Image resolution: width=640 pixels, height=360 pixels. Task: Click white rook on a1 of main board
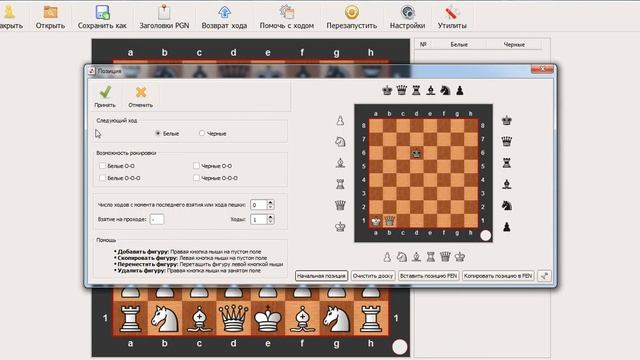[130, 318]
